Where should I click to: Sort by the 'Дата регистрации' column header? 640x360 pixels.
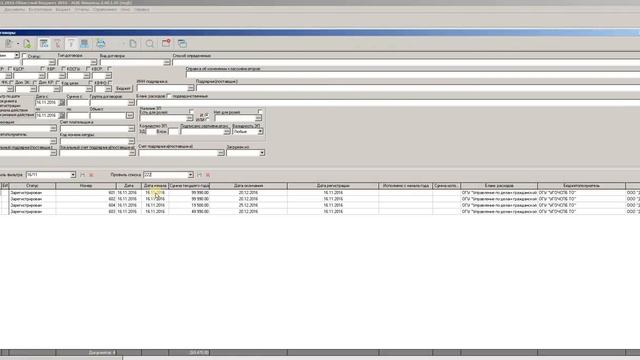point(333,186)
